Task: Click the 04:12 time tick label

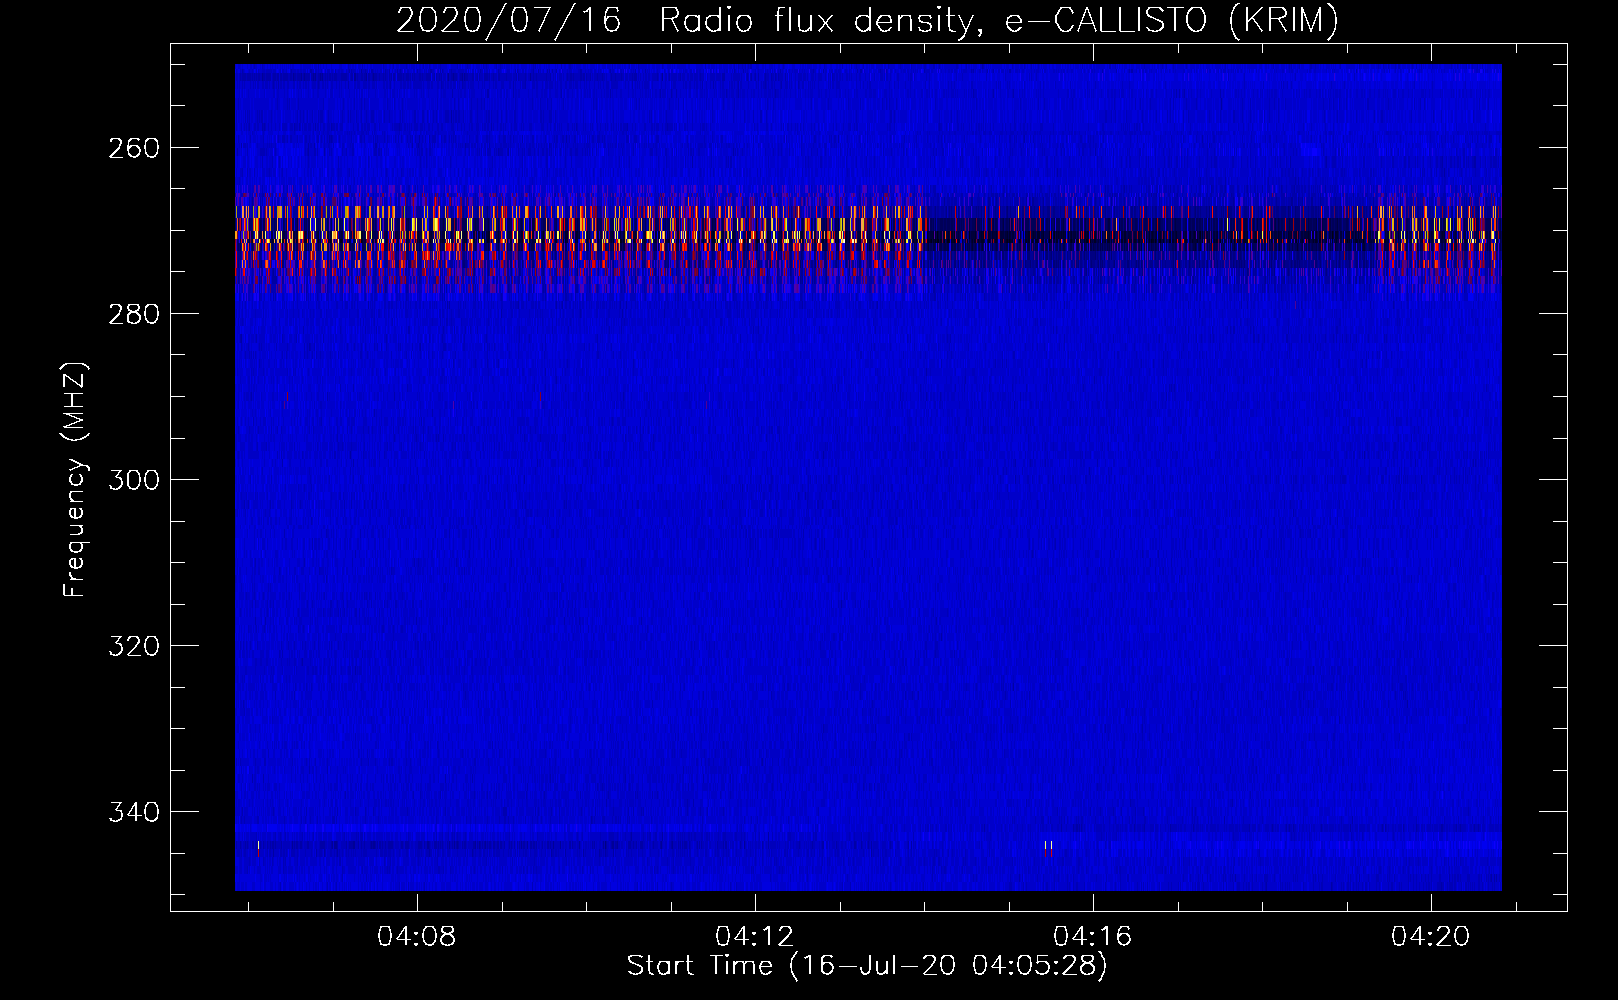Action: coord(755,937)
